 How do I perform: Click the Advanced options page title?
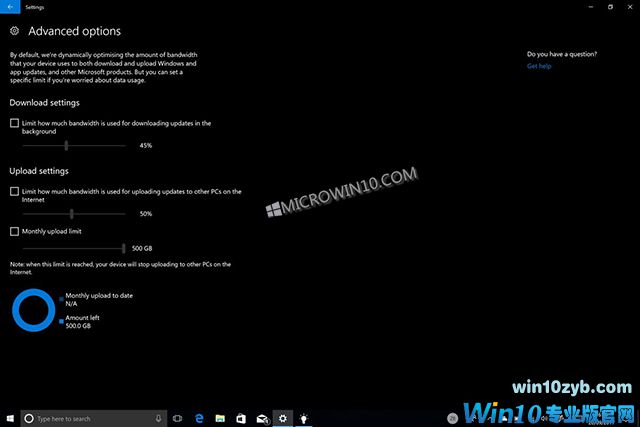[75, 31]
